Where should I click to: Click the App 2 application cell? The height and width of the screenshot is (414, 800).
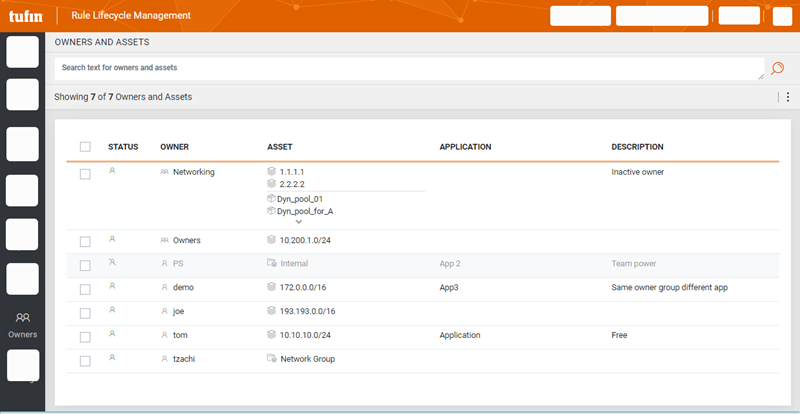coord(450,264)
